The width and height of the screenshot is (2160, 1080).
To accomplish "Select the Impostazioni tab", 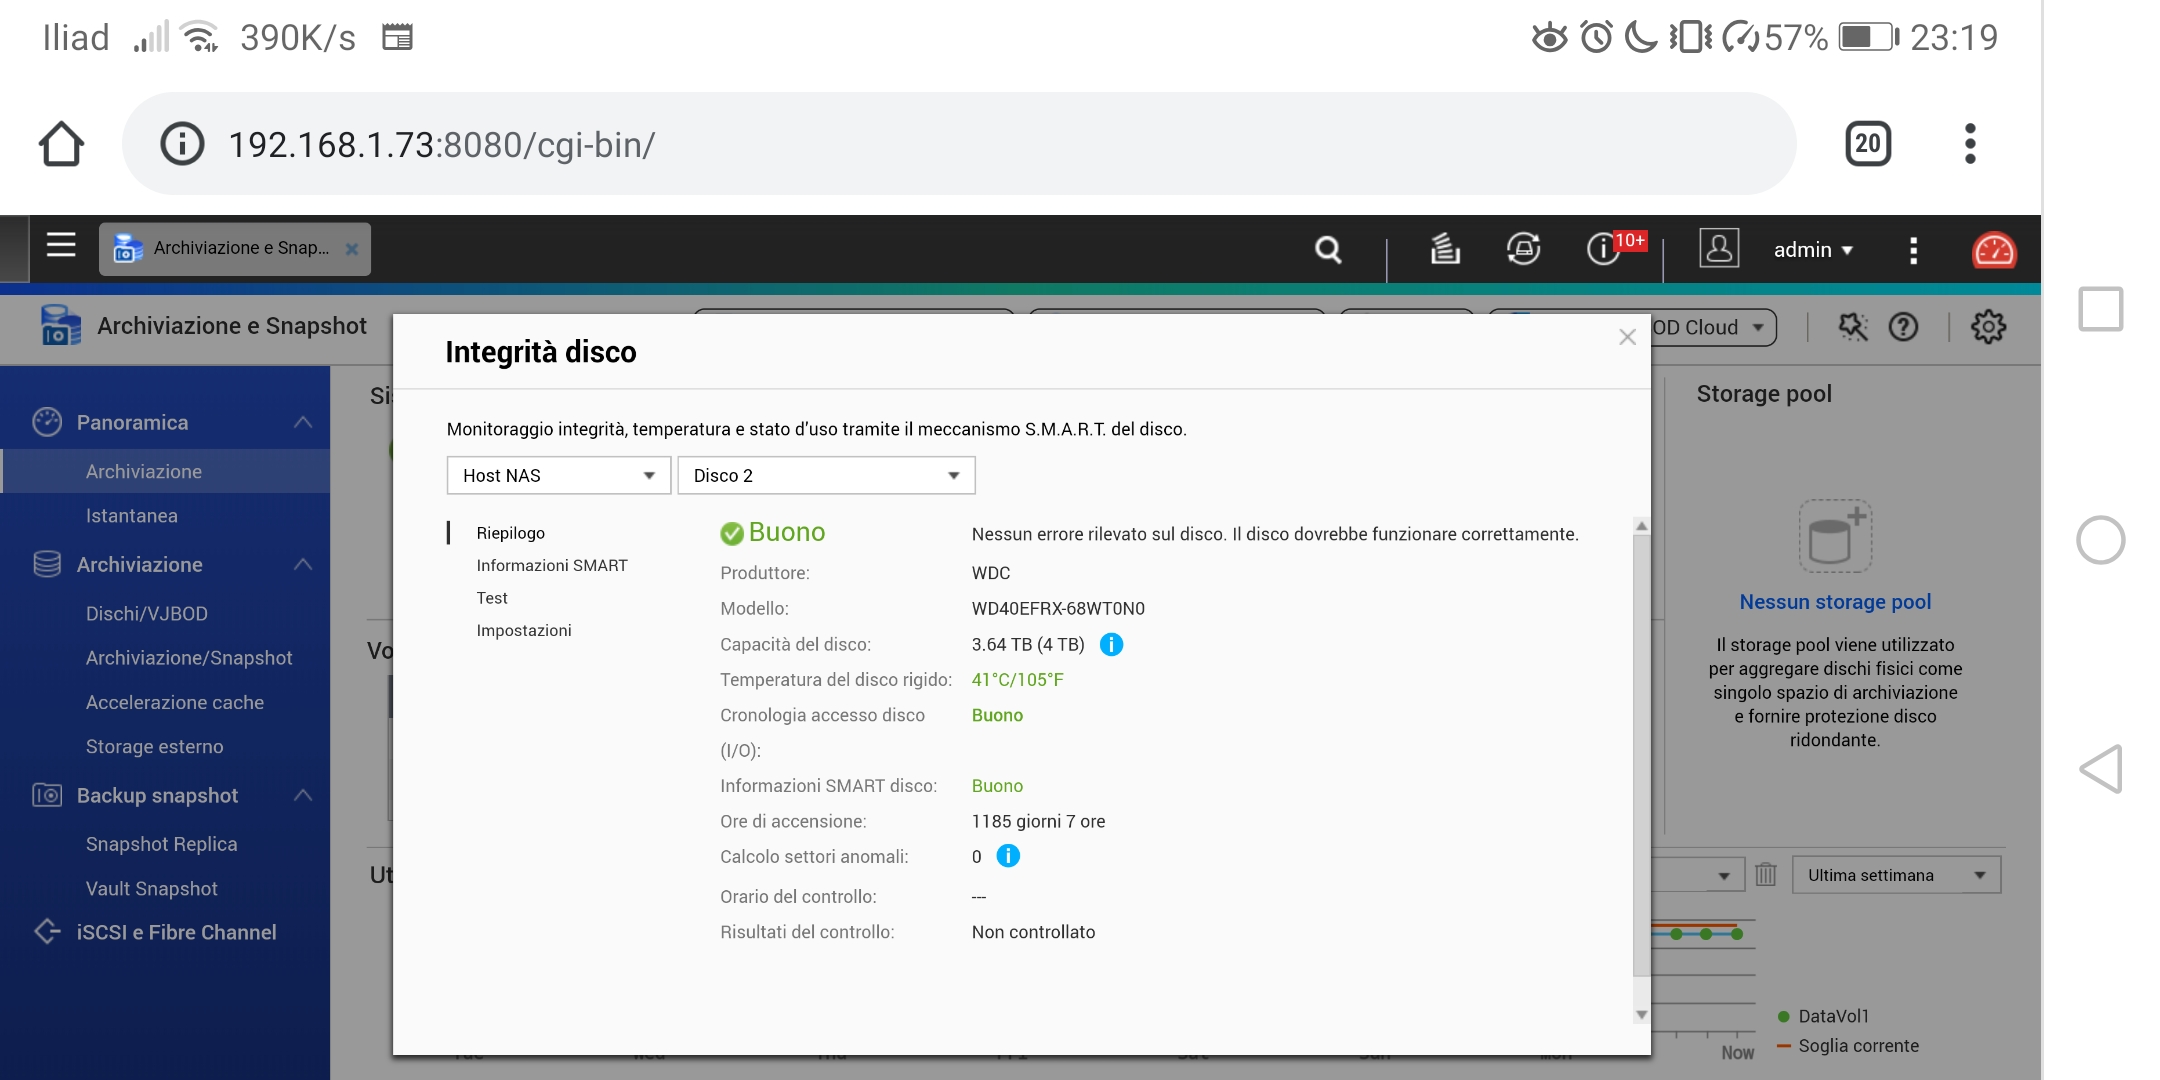I will coord(524,631).
